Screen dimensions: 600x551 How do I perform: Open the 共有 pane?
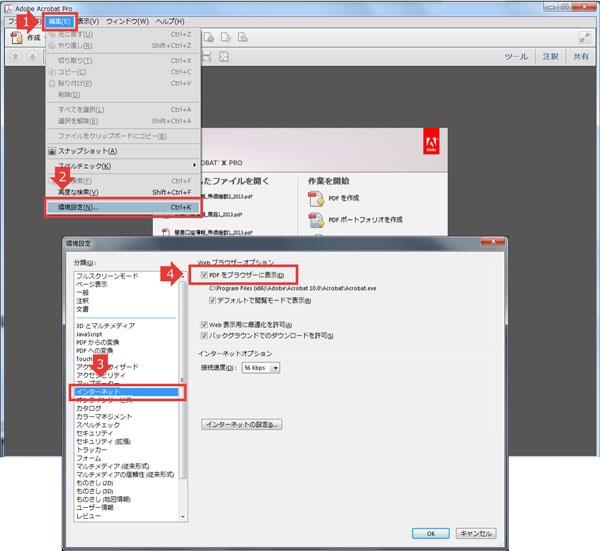pyautogui.click(x=581, y=57)
